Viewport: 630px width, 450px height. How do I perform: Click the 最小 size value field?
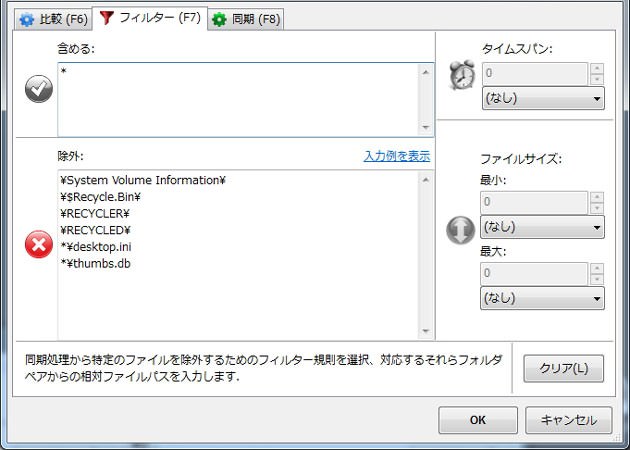click(x=534, y=202)
